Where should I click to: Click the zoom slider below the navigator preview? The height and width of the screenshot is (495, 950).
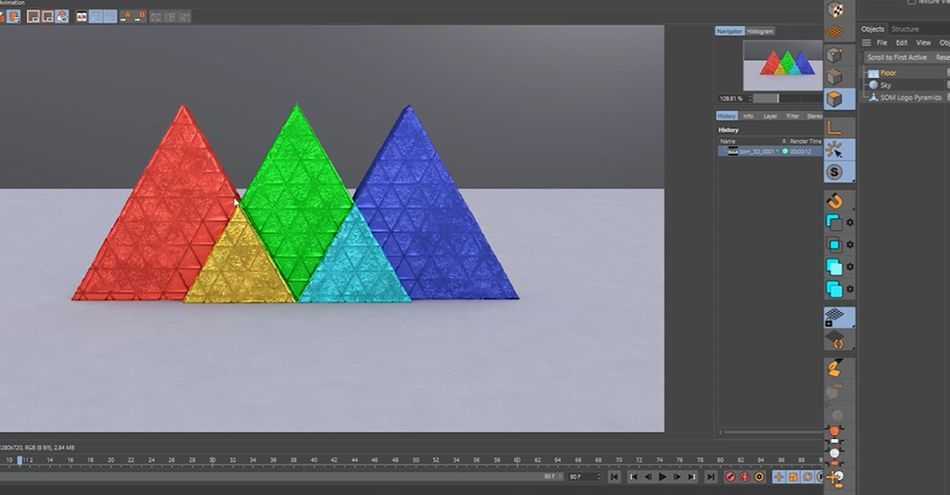(788, 98)
